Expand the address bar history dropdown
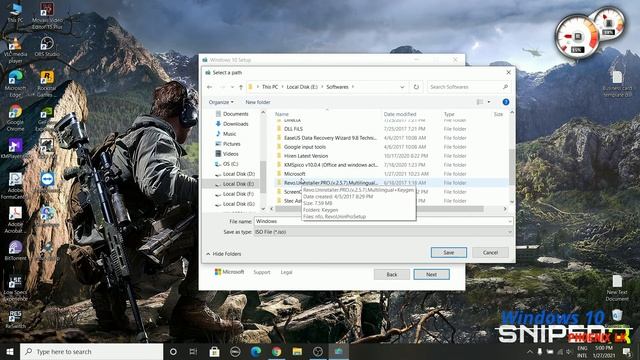The width and height of the screenshot is (640, 360). click(402, 87)
